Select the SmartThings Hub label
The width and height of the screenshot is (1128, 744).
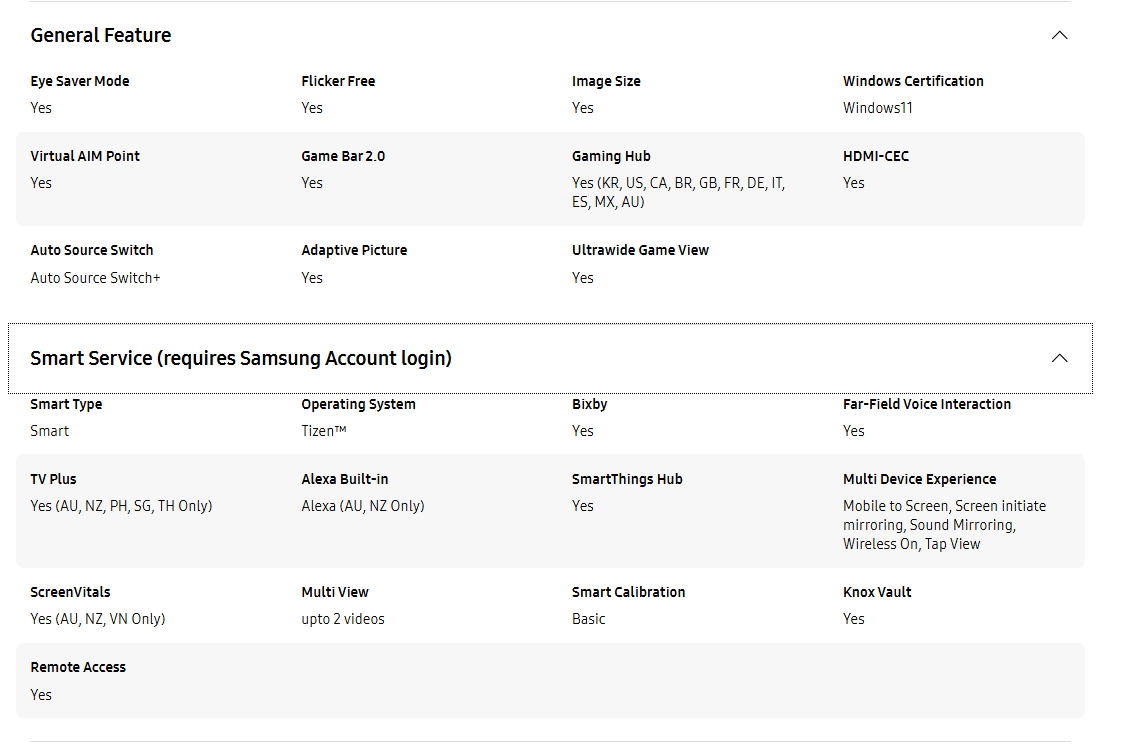[627, 479]
